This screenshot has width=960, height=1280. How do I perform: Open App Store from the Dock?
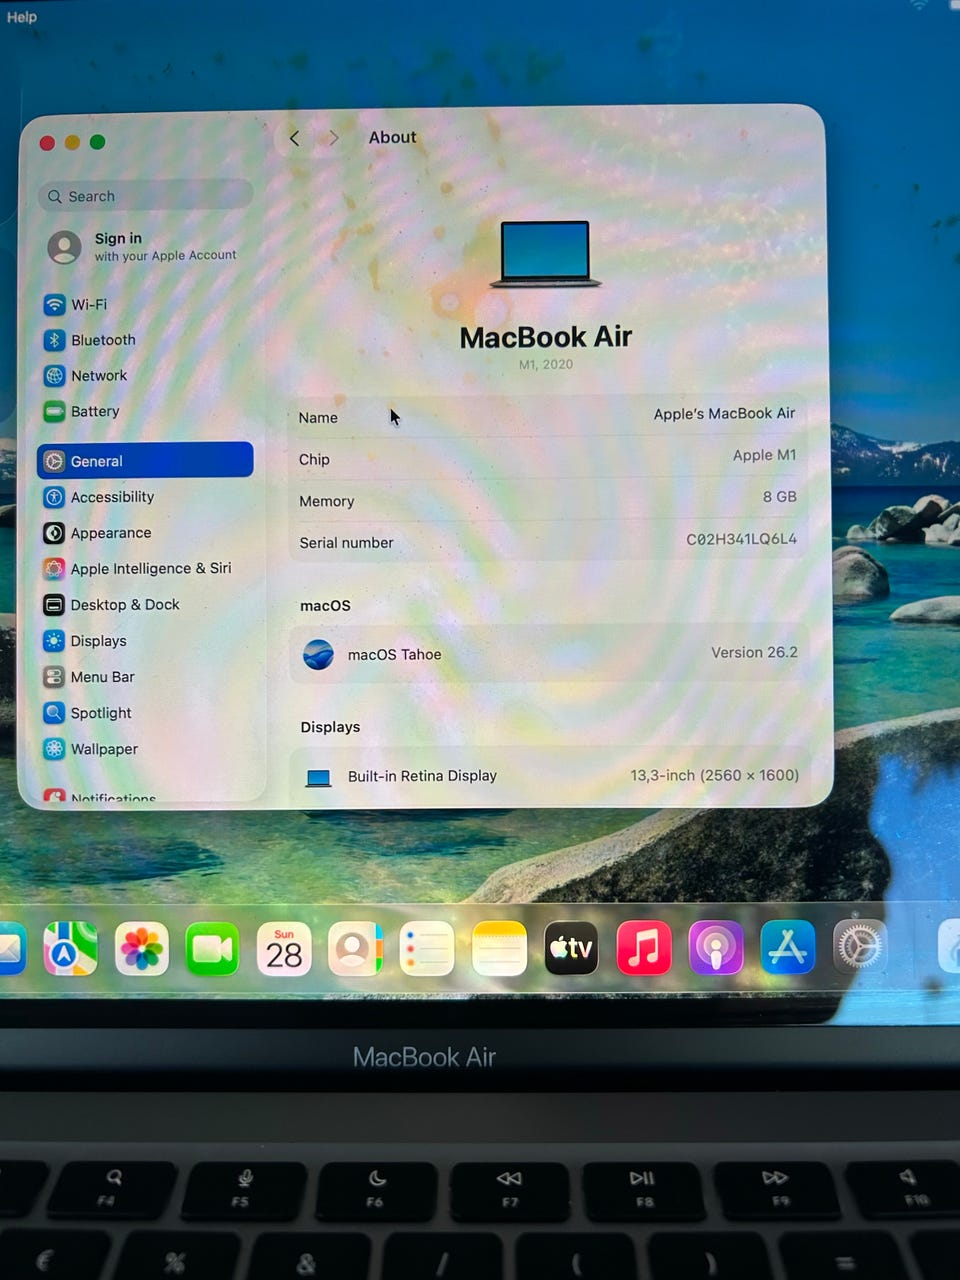[x=787, y=947]
